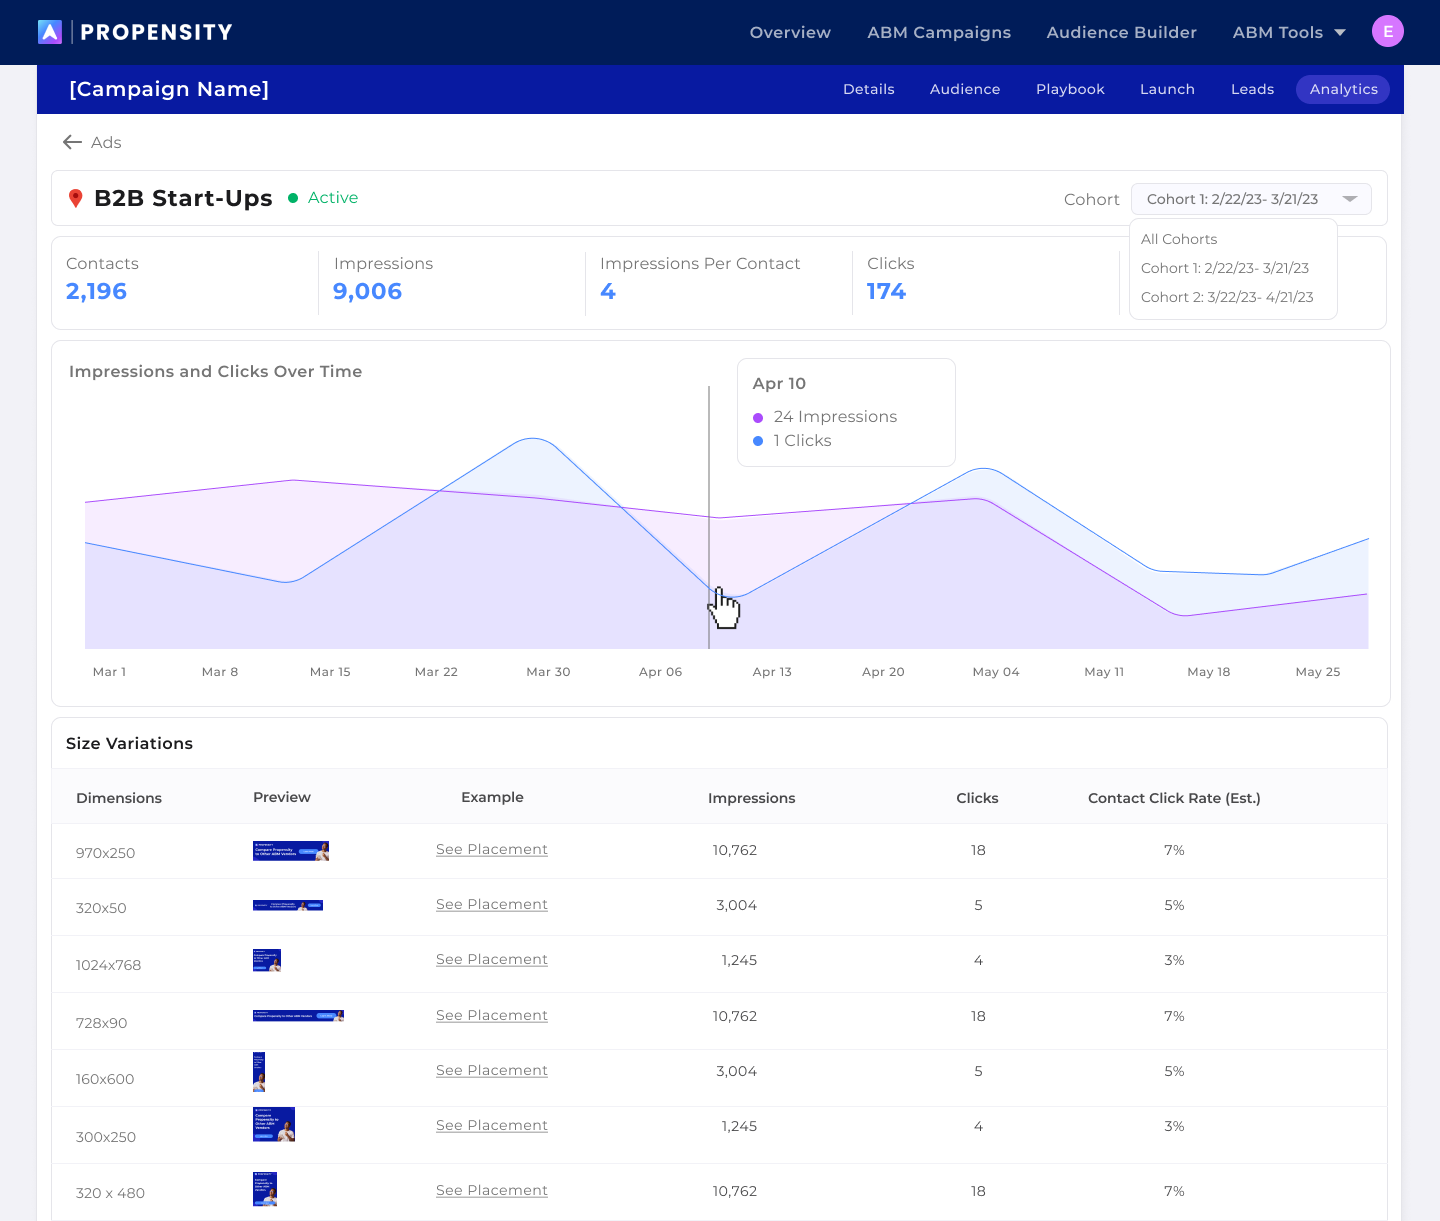Switch to the Launch tab
Screen dimensions: 1440x1221
click(x=1167, y=89)
